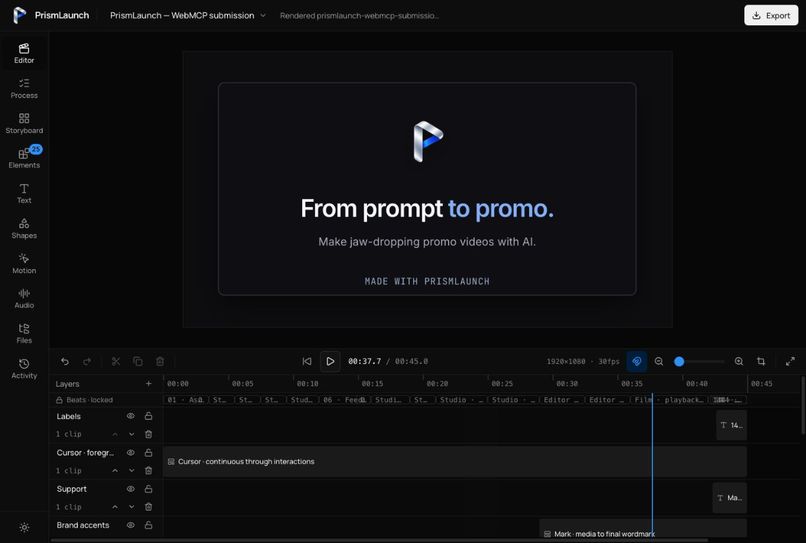Image resolution: width=806 pixels, height=543 pixels.
Task: Move the Support layer up
Action: coord(115,507)
